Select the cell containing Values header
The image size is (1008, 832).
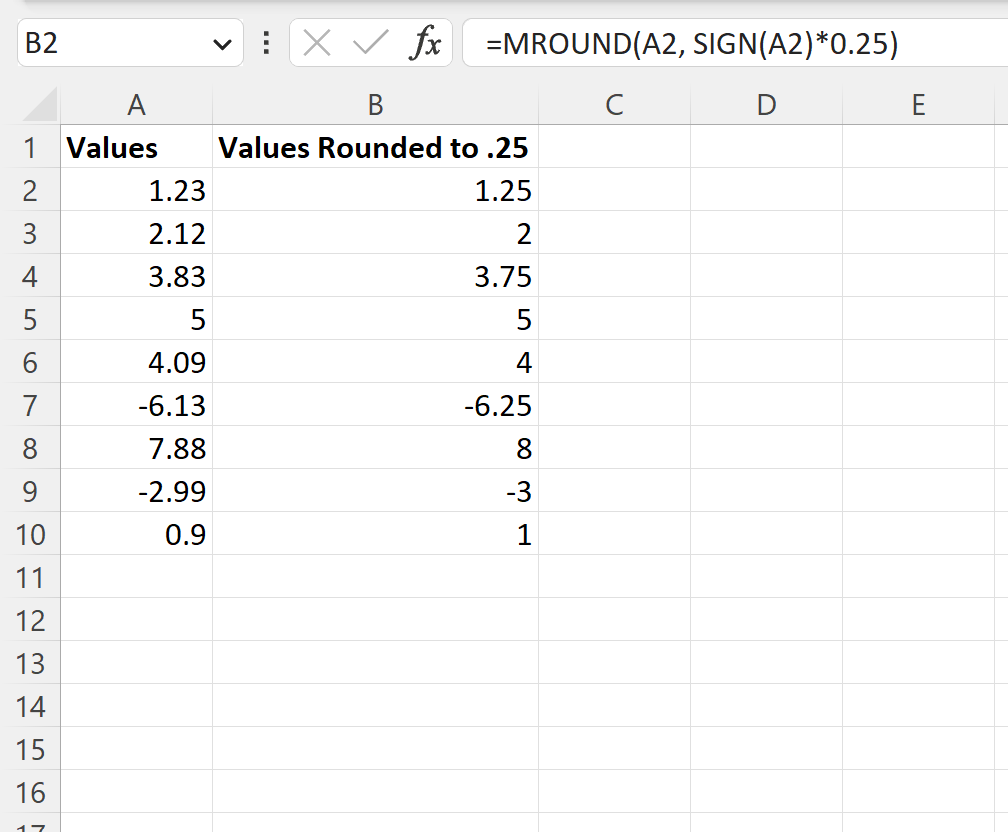[x=136, y=147]
